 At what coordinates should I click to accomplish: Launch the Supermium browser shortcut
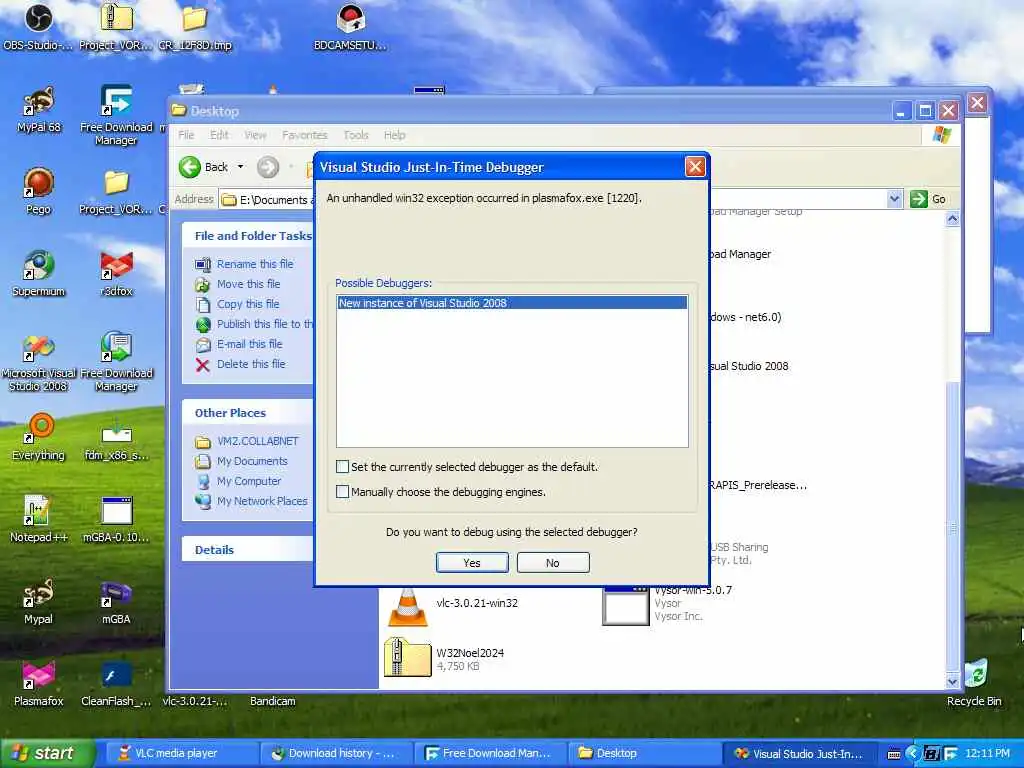click(39, 274)
